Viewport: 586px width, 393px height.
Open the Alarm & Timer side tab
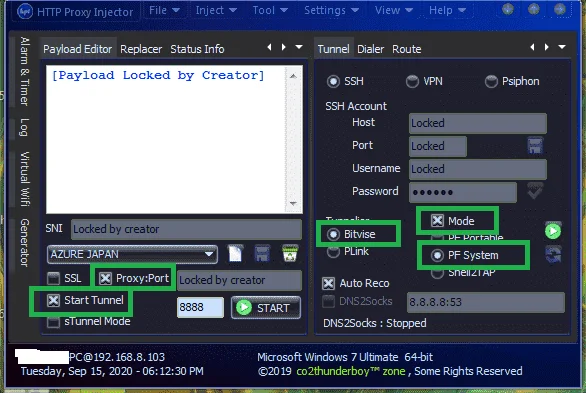pos(25,71)
